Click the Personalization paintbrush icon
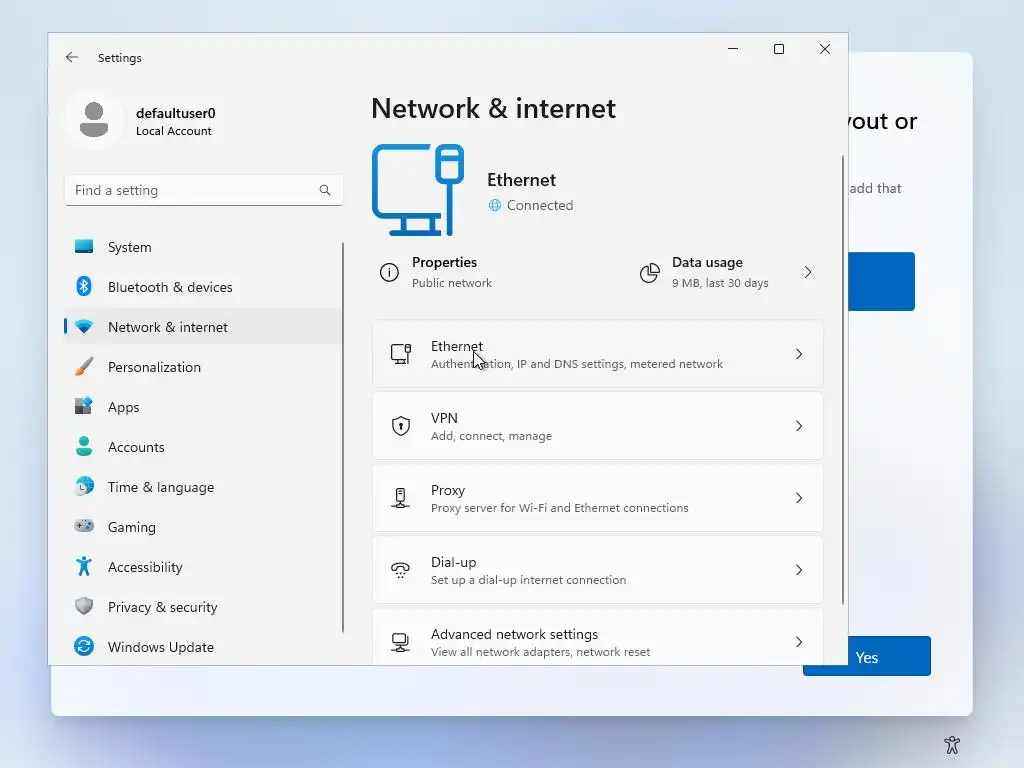 [x=84, y=366]
